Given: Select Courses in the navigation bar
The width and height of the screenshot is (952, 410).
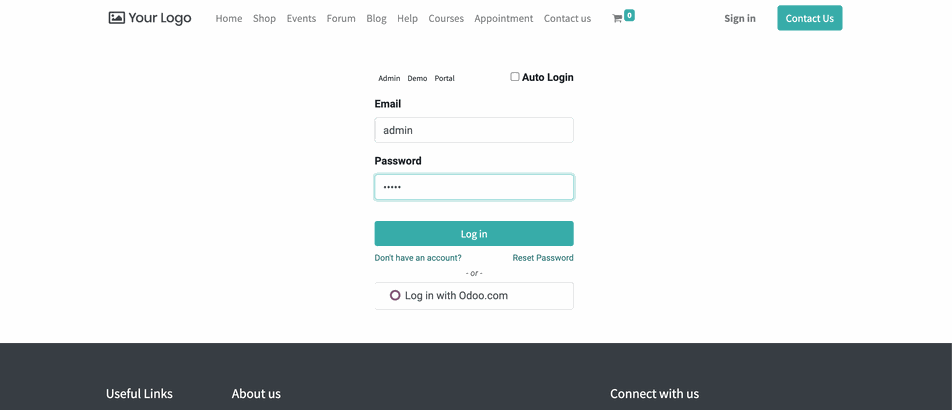Looking at the screenshot, I should point(446,19).
